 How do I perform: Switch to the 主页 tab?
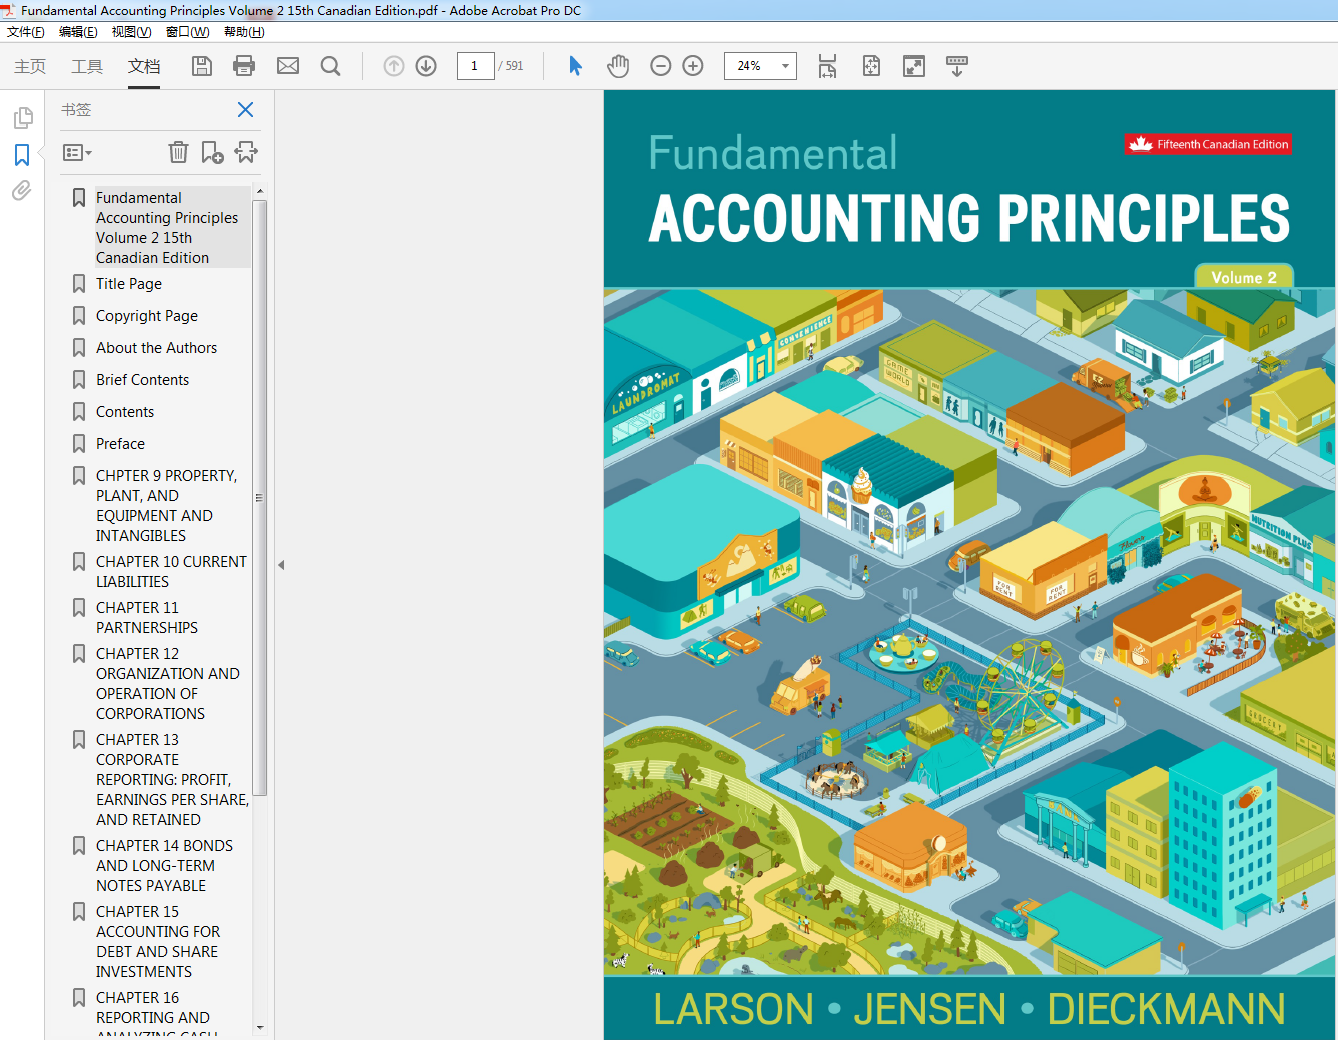(30, 66)
